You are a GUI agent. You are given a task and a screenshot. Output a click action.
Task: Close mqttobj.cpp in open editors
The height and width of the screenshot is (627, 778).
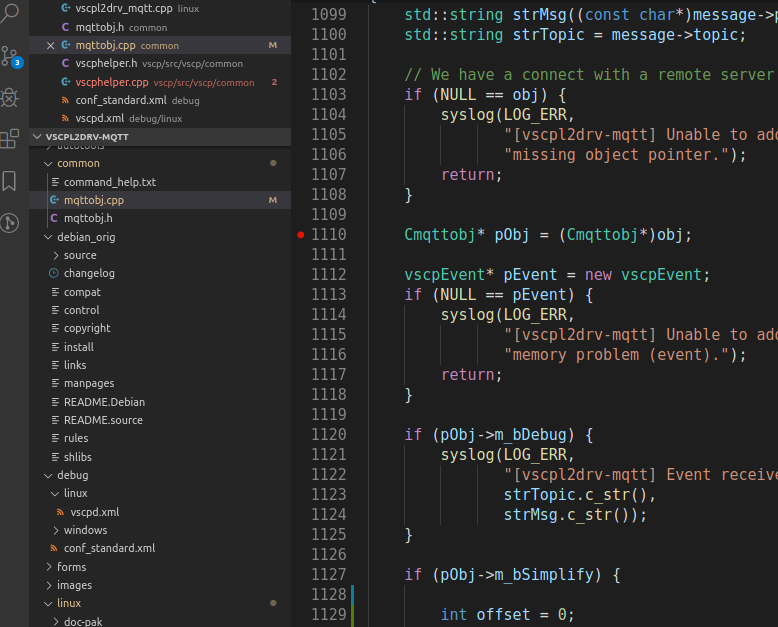coord(50,46)
